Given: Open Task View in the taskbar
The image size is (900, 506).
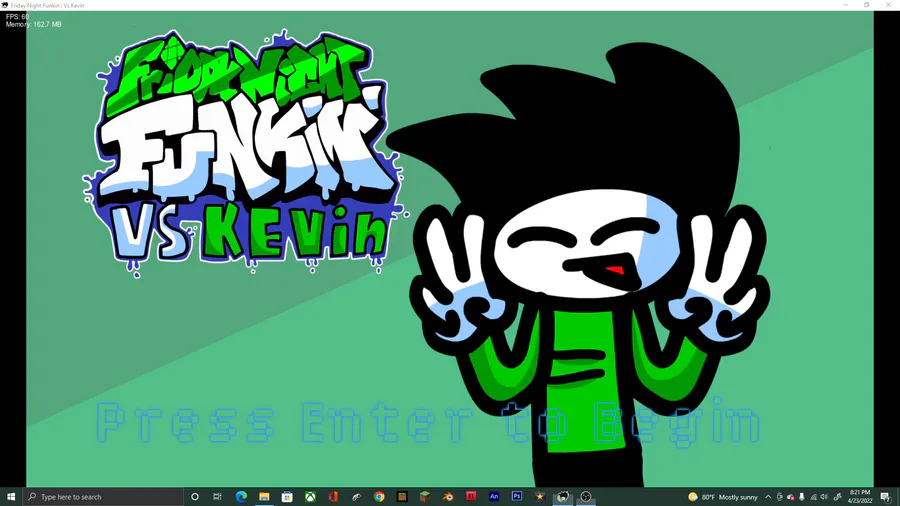Looking at the screenshot, I should coord(217,497).
